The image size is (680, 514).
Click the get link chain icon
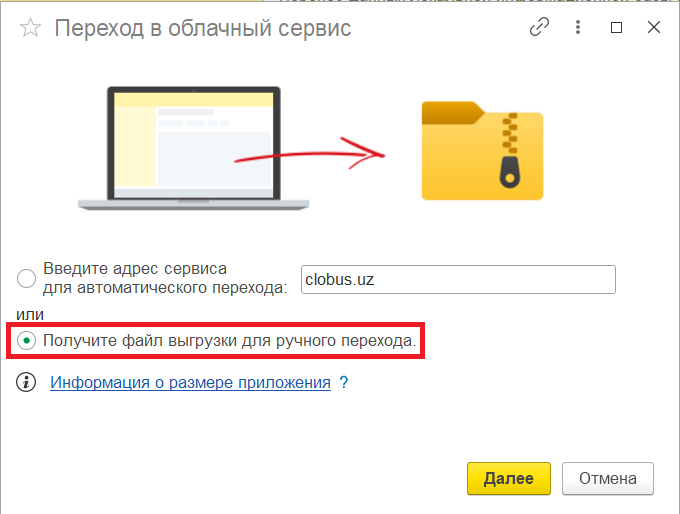[540, 28]
